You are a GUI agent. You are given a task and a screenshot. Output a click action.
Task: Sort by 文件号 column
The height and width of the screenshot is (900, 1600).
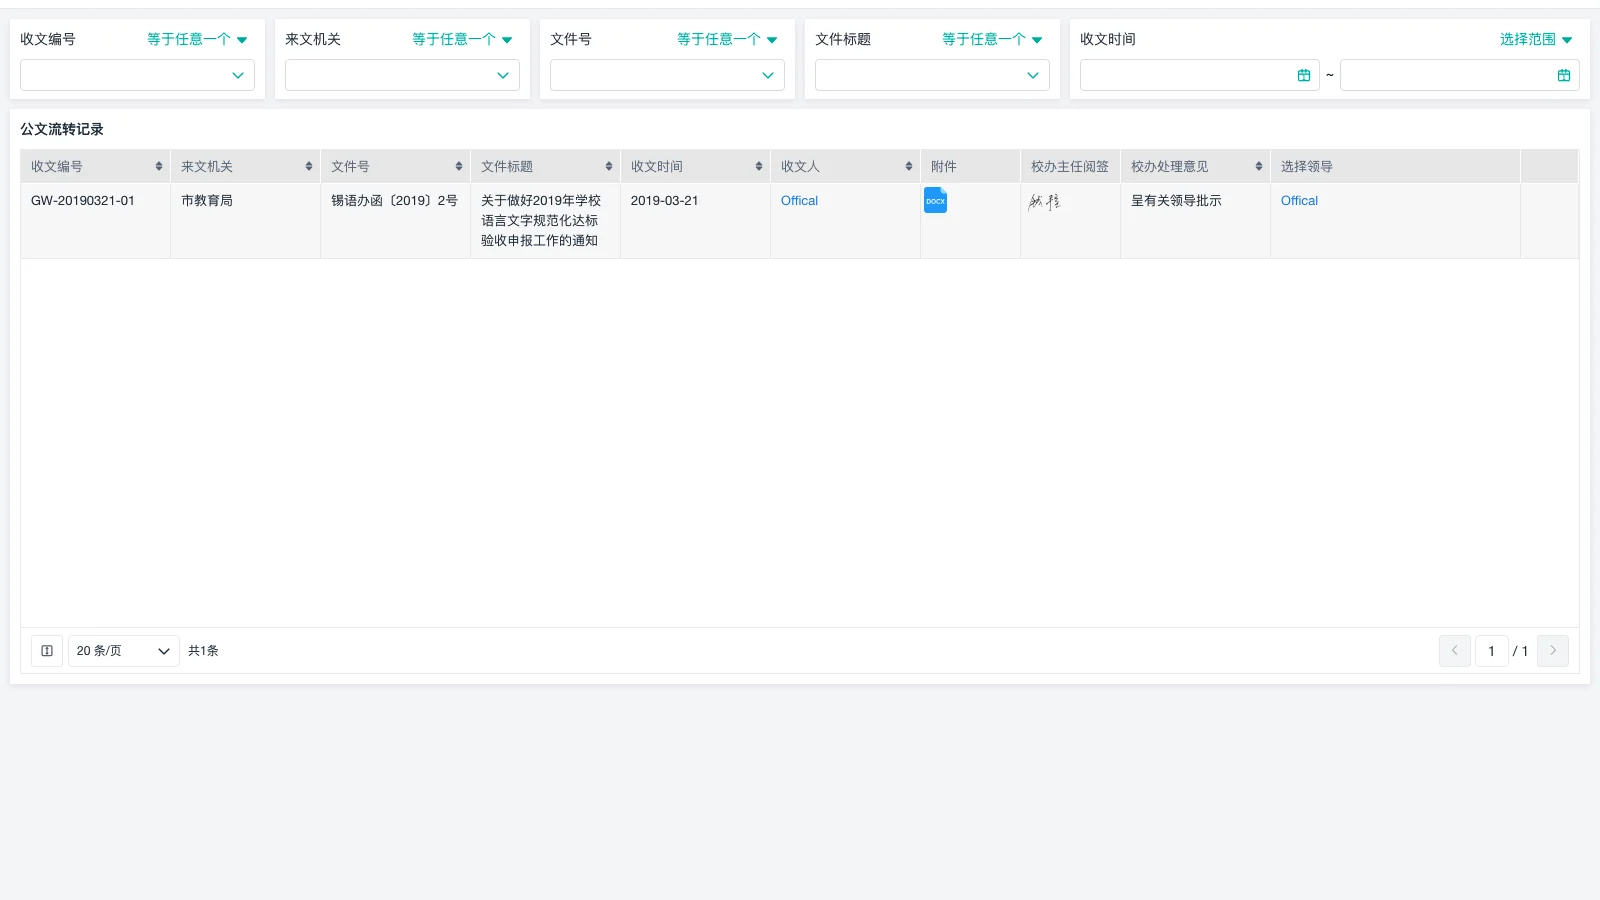click(459, 166)
